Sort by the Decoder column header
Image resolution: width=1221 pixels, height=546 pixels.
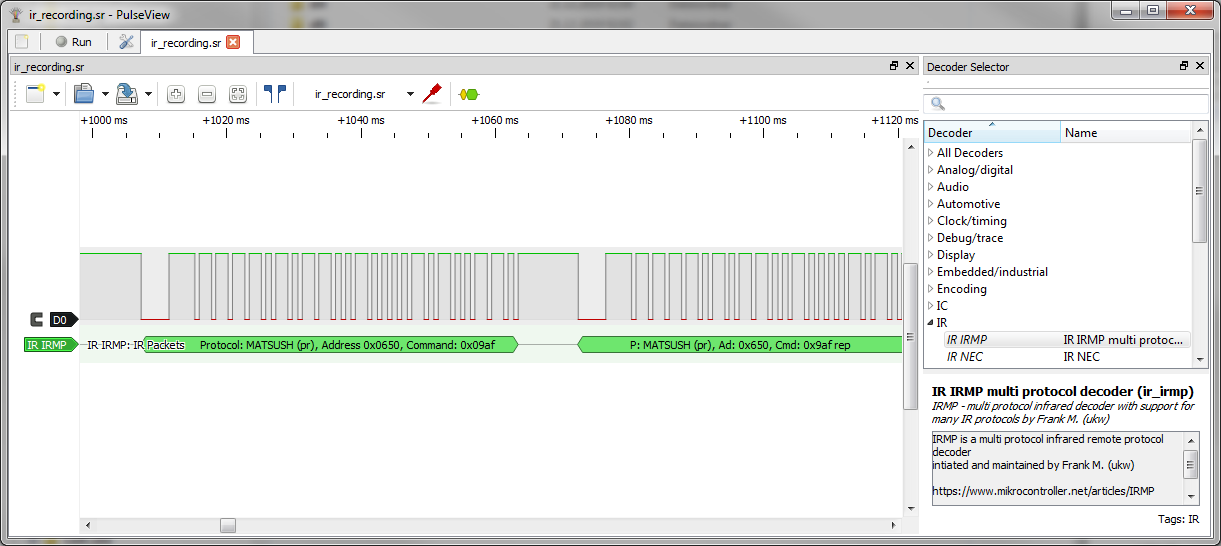click(x=992, y=133)
